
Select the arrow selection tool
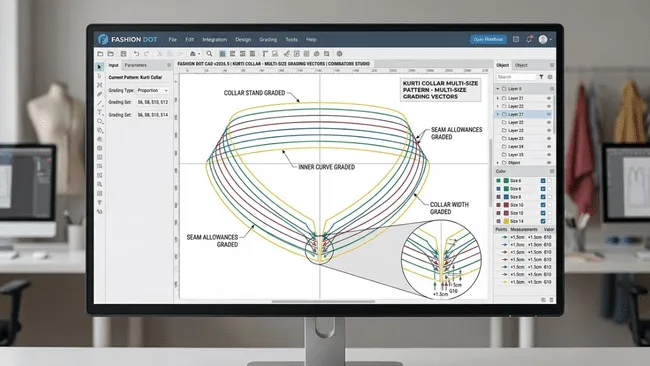point(99,66)
